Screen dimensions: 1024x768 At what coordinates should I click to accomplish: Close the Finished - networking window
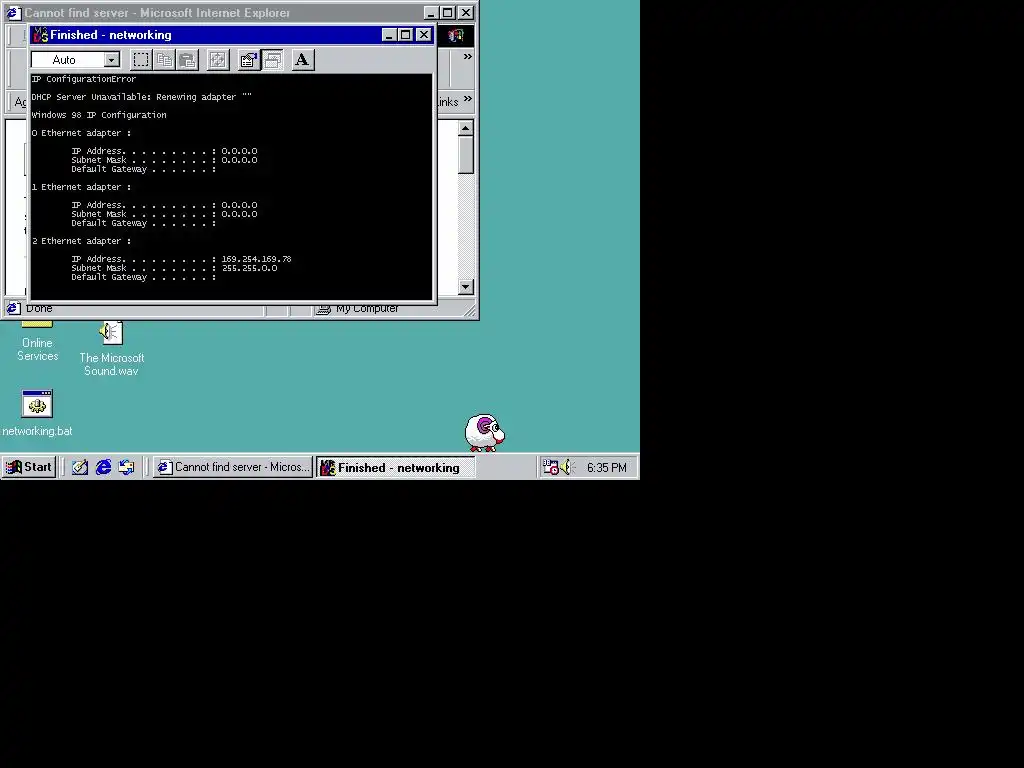pos(424,35)
